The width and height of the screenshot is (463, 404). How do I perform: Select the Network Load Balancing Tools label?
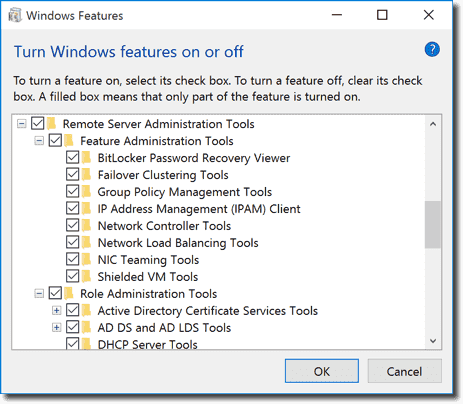[178, 243]
